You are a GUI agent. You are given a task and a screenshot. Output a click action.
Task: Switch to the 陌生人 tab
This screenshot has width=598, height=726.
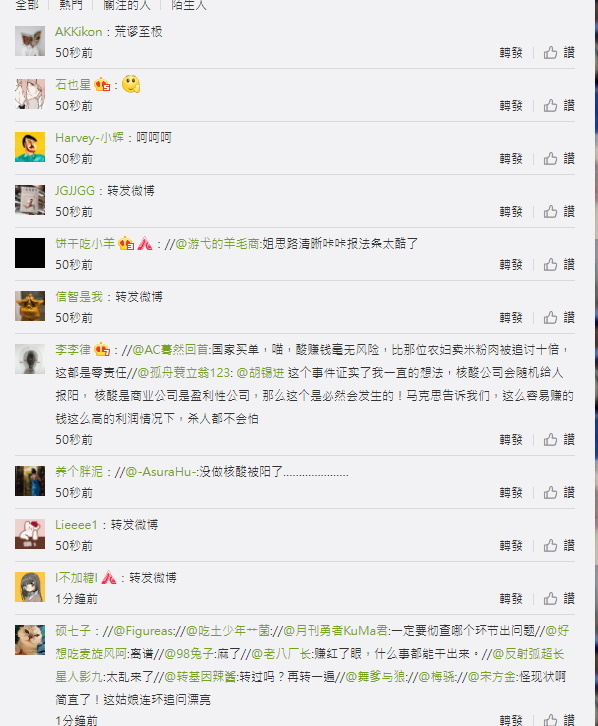pyautogui.click(x=189, y=5)
